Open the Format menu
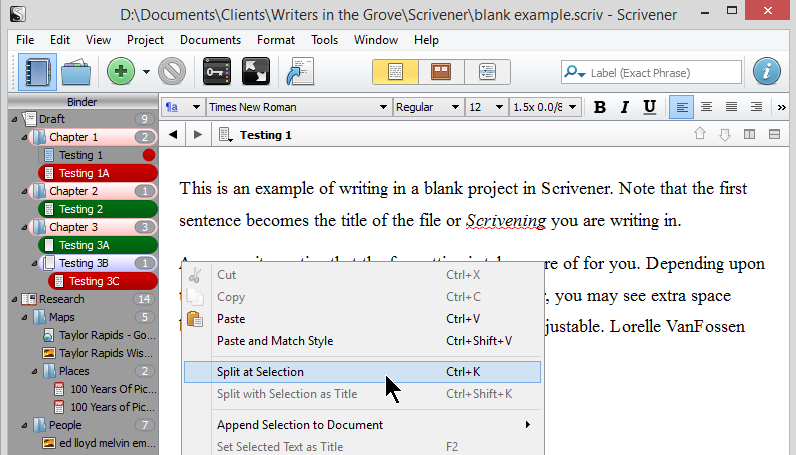 click(x=275, y=40)
